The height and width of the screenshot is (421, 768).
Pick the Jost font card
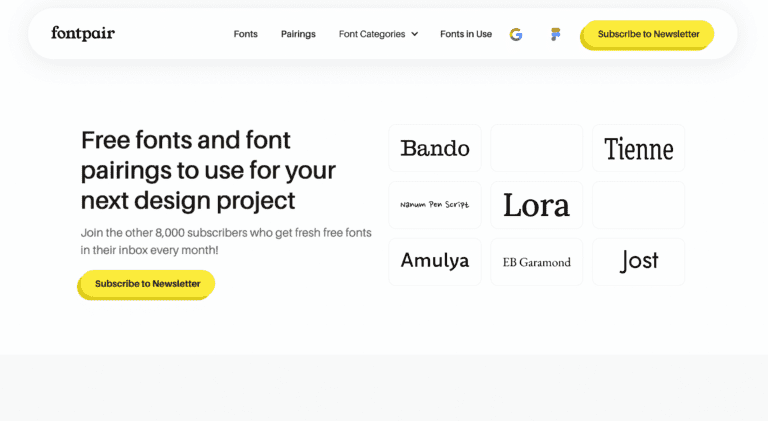638,261
